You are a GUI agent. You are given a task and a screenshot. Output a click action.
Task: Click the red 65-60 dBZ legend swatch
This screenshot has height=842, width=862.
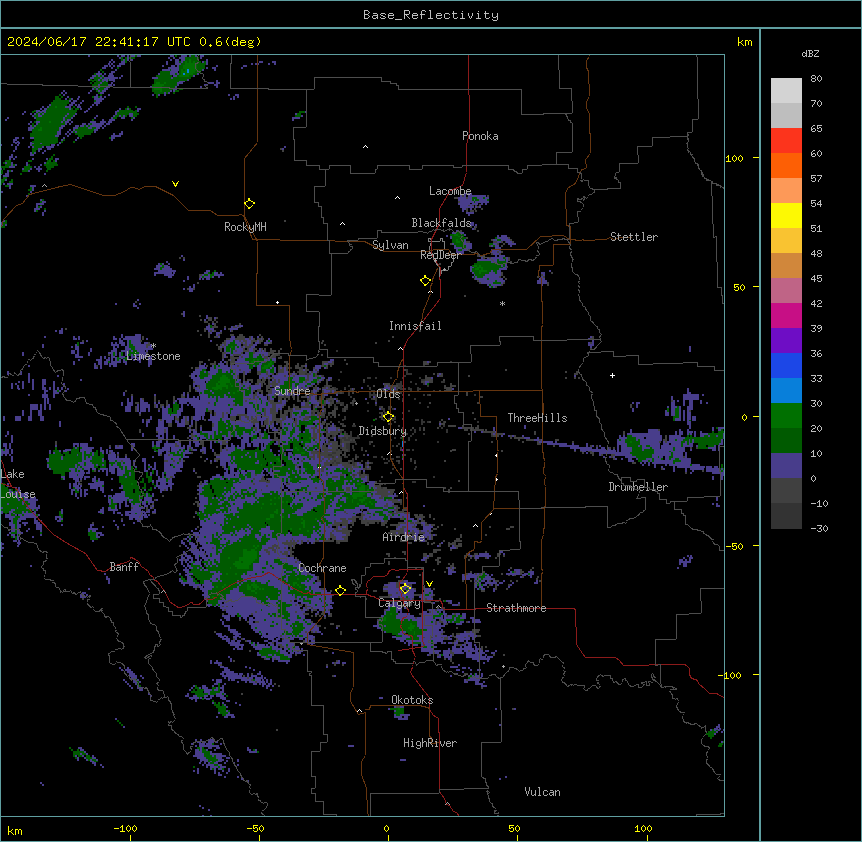(x=786, y=141)
